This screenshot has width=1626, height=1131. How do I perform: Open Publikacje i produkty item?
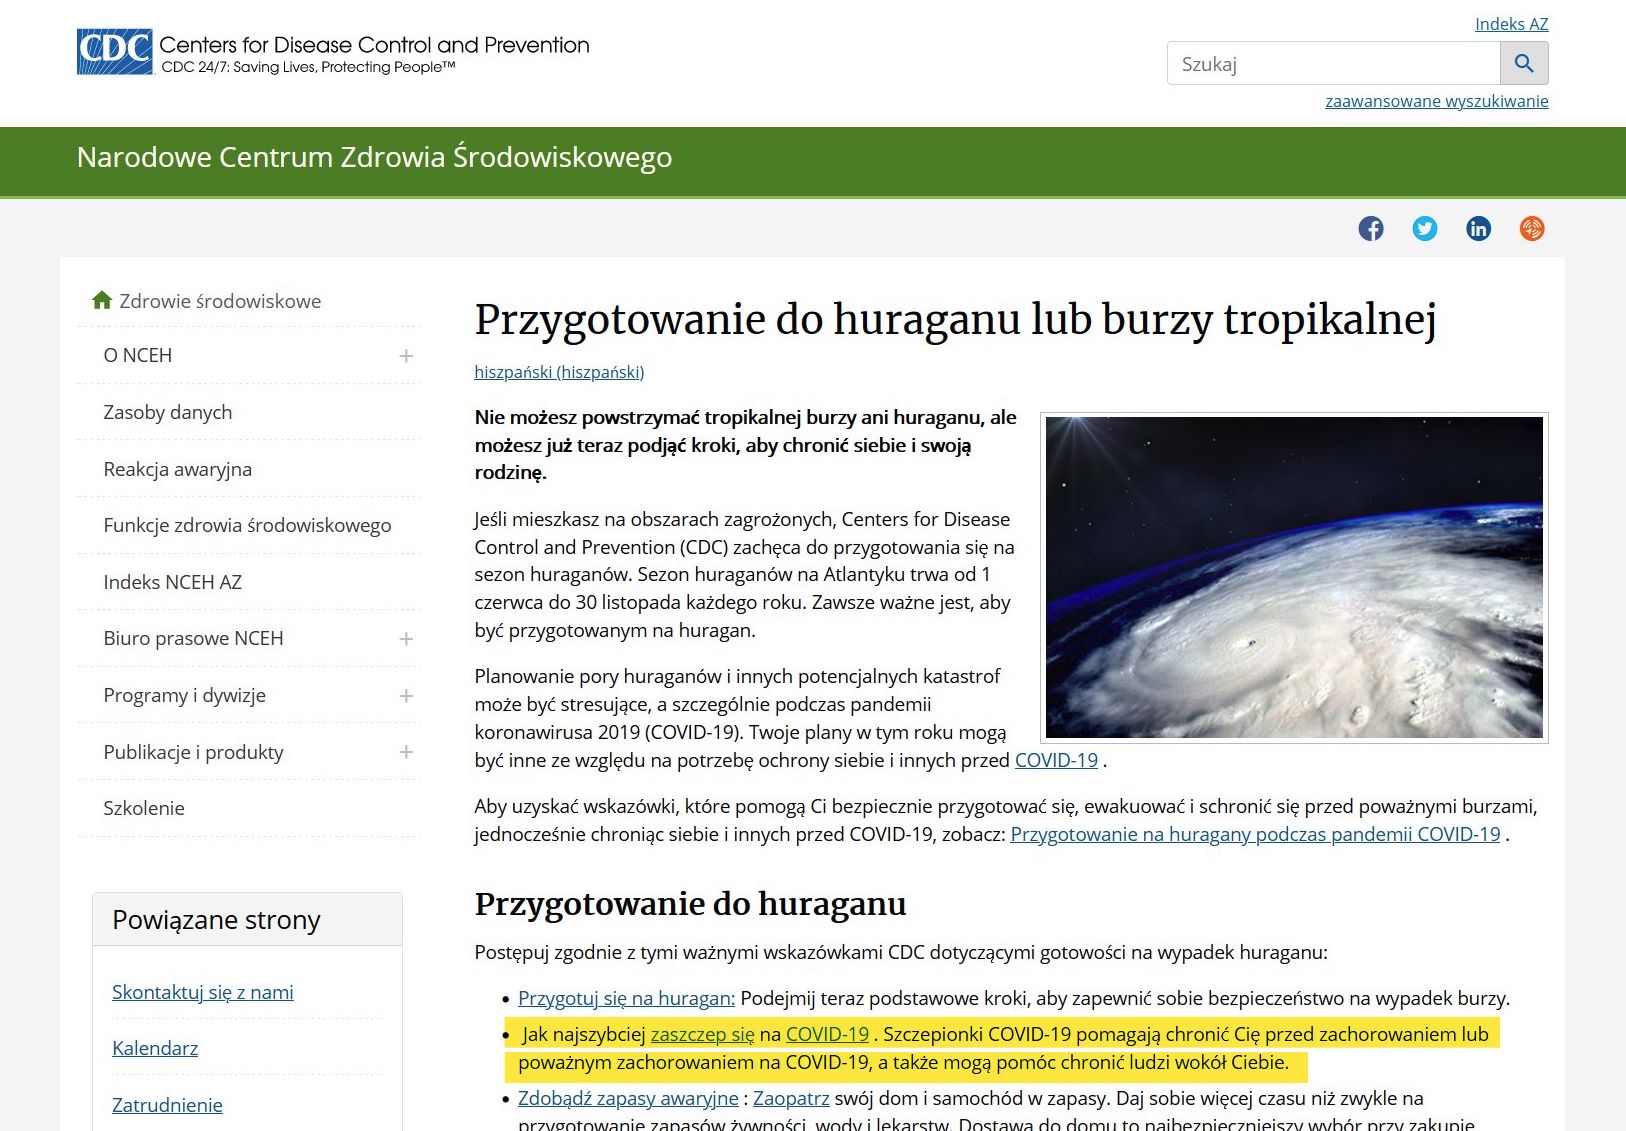(x=194, y=752)
